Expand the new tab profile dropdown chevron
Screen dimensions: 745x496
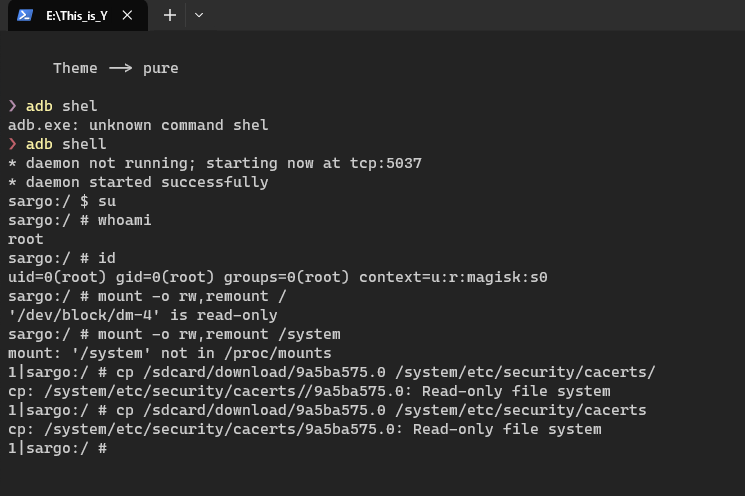tap(199, 16)
